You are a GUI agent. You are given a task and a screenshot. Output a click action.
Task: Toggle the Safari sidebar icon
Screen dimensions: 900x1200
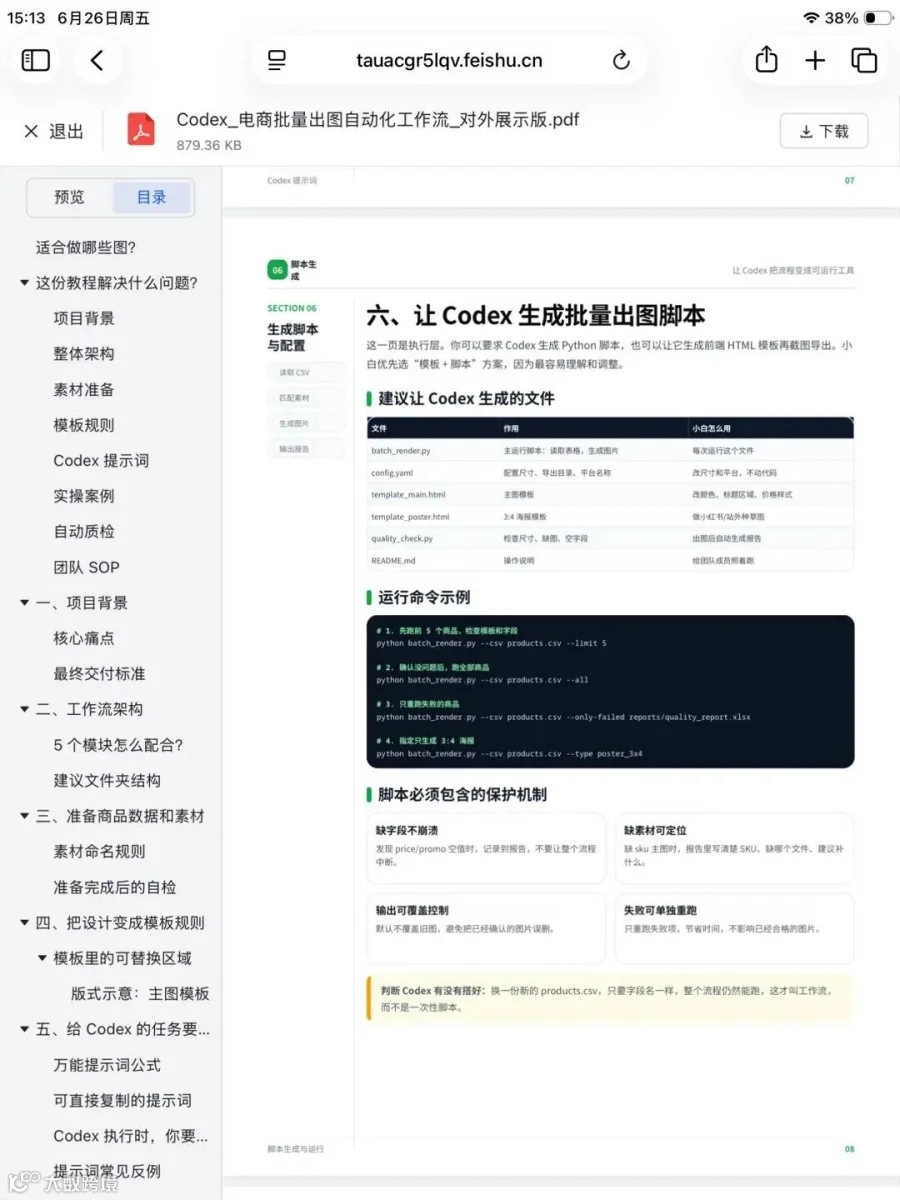[36, 61]
